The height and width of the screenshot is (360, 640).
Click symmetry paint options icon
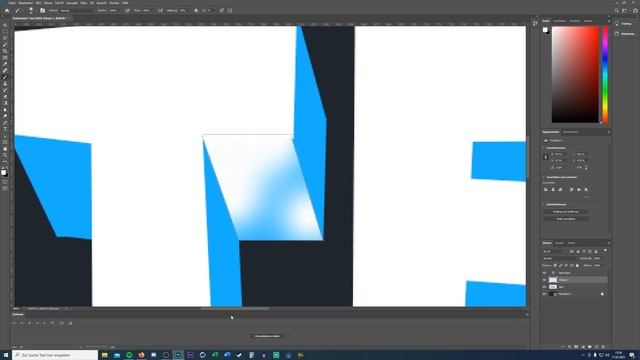pos(230,11)
